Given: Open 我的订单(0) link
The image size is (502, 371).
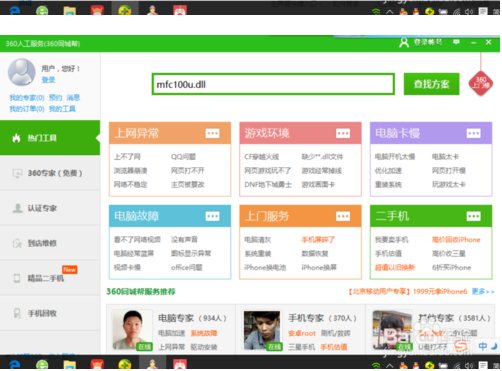Looking at the screenshot, I should (x=27, y=109).
